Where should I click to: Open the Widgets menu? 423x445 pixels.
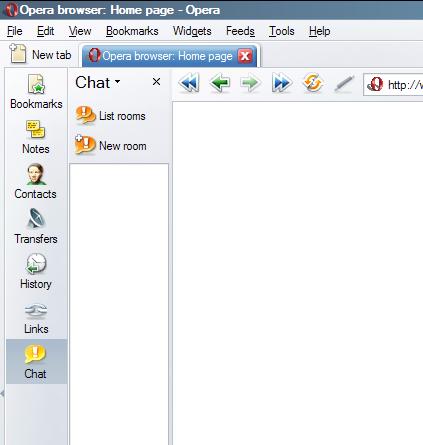click(192, 31)
